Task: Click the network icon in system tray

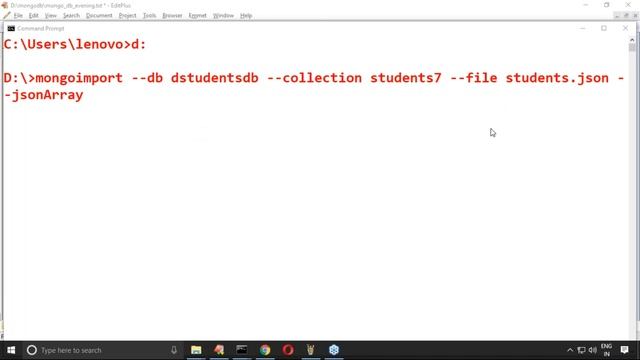Action: tap(581, 350)
